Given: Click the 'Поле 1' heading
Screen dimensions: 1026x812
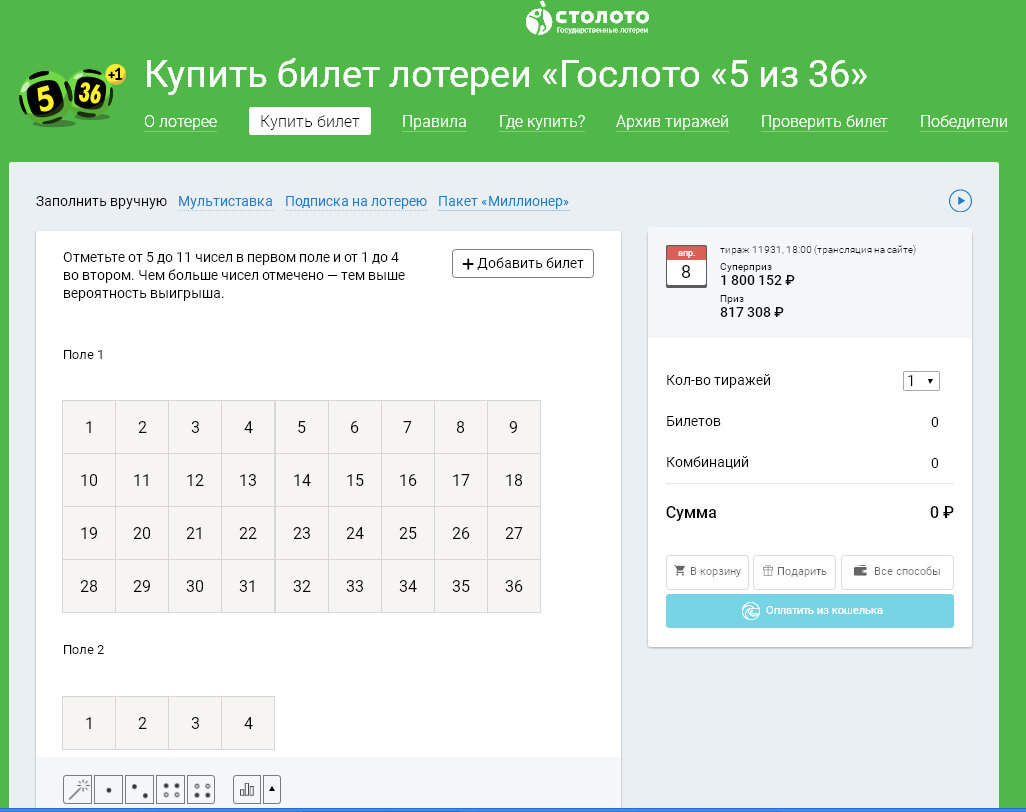Looking at the screenshot, I should click(x=83, y=355).
